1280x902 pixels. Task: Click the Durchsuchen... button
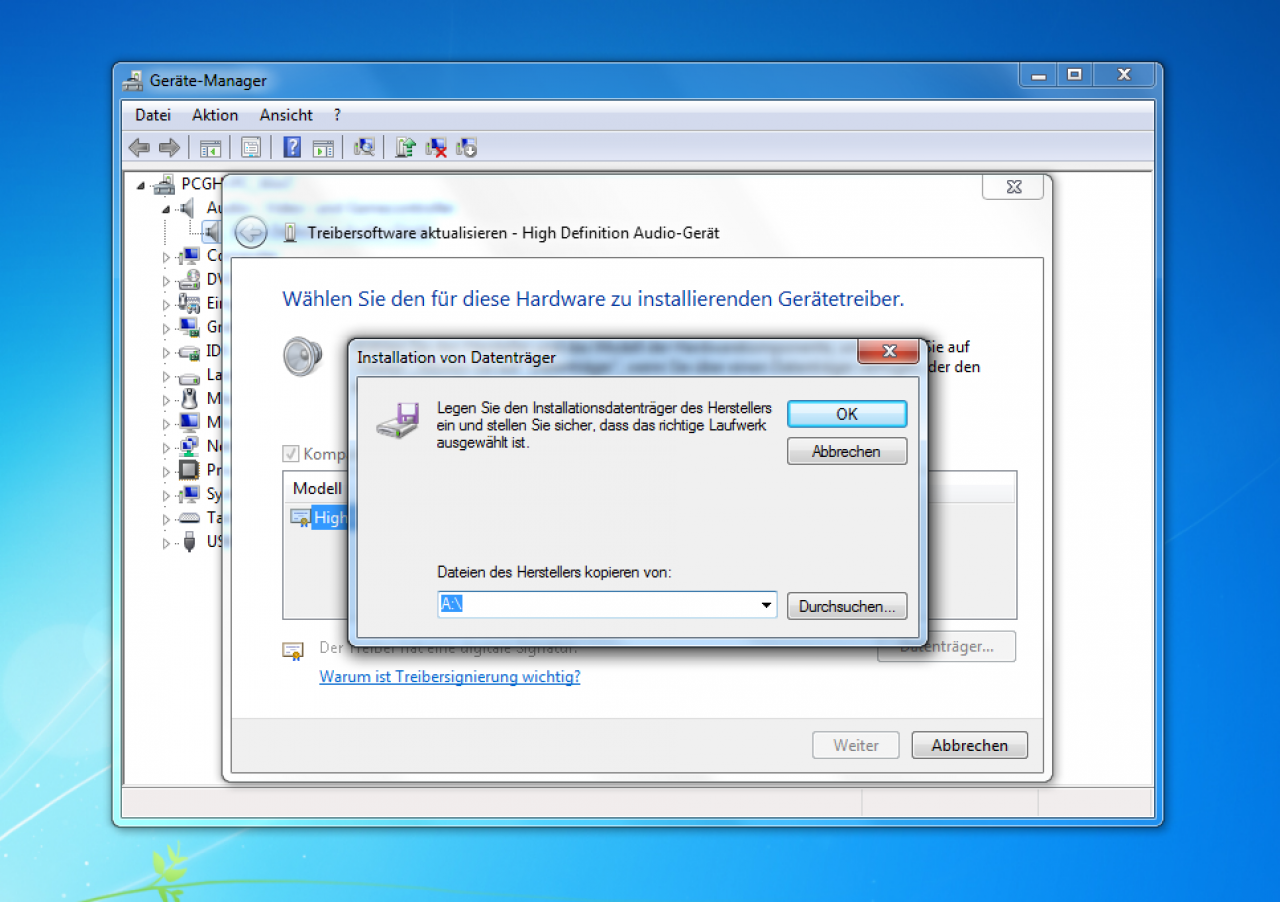(x=847, y=606)
